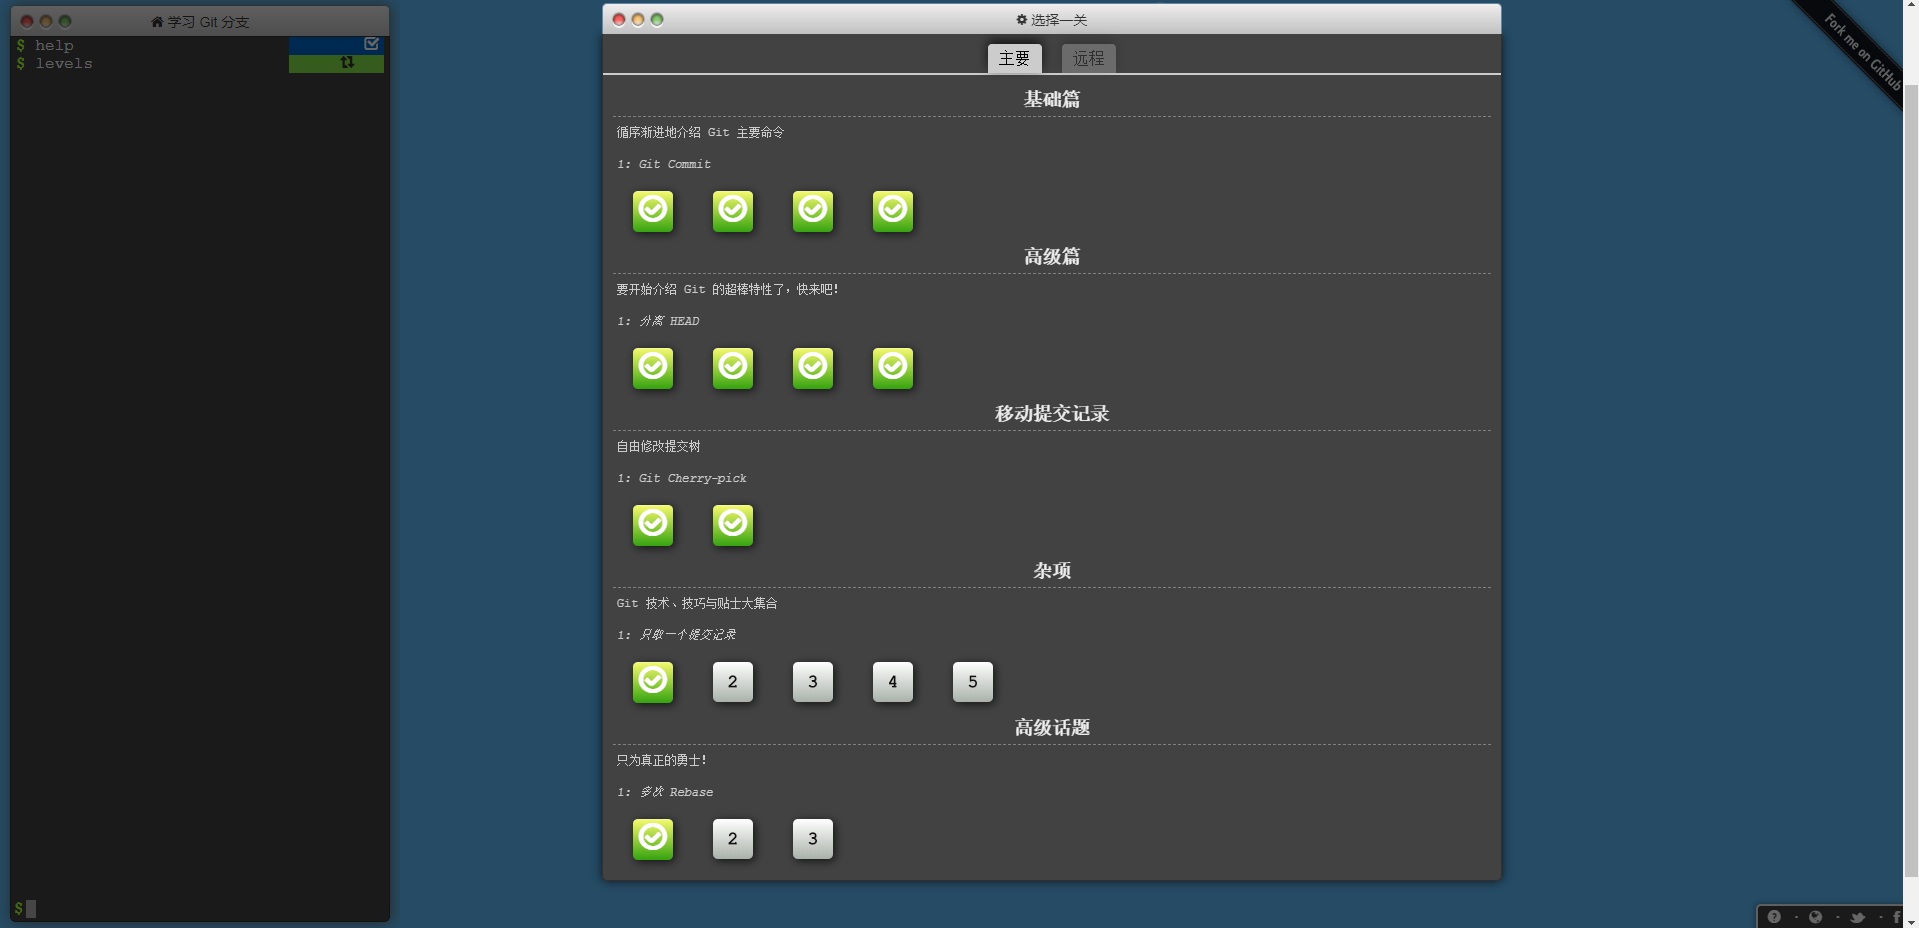Click the Twitter bird icon

(x=1857, y=917)
